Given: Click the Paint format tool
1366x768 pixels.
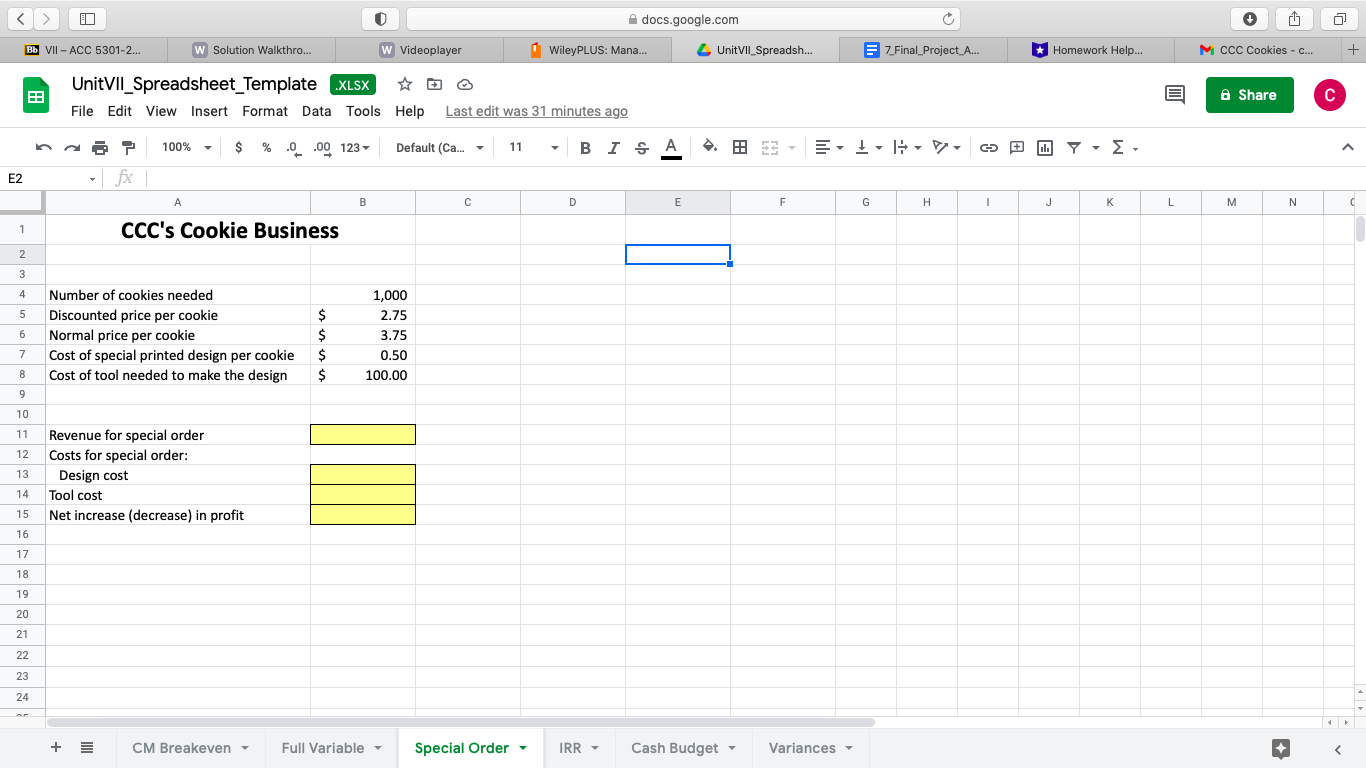Looking at the screenshot, I should [129, 147].
